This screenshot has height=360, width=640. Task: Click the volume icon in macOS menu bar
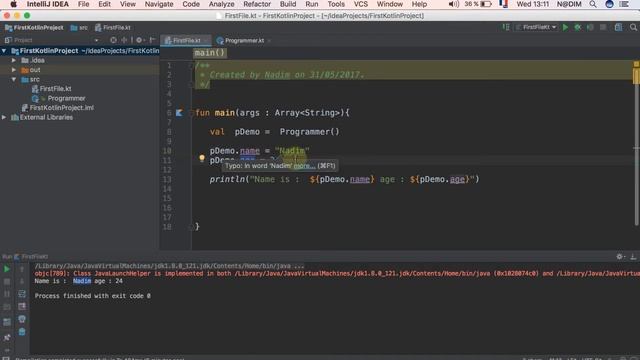pyautogui.click(x=453, y=4)
